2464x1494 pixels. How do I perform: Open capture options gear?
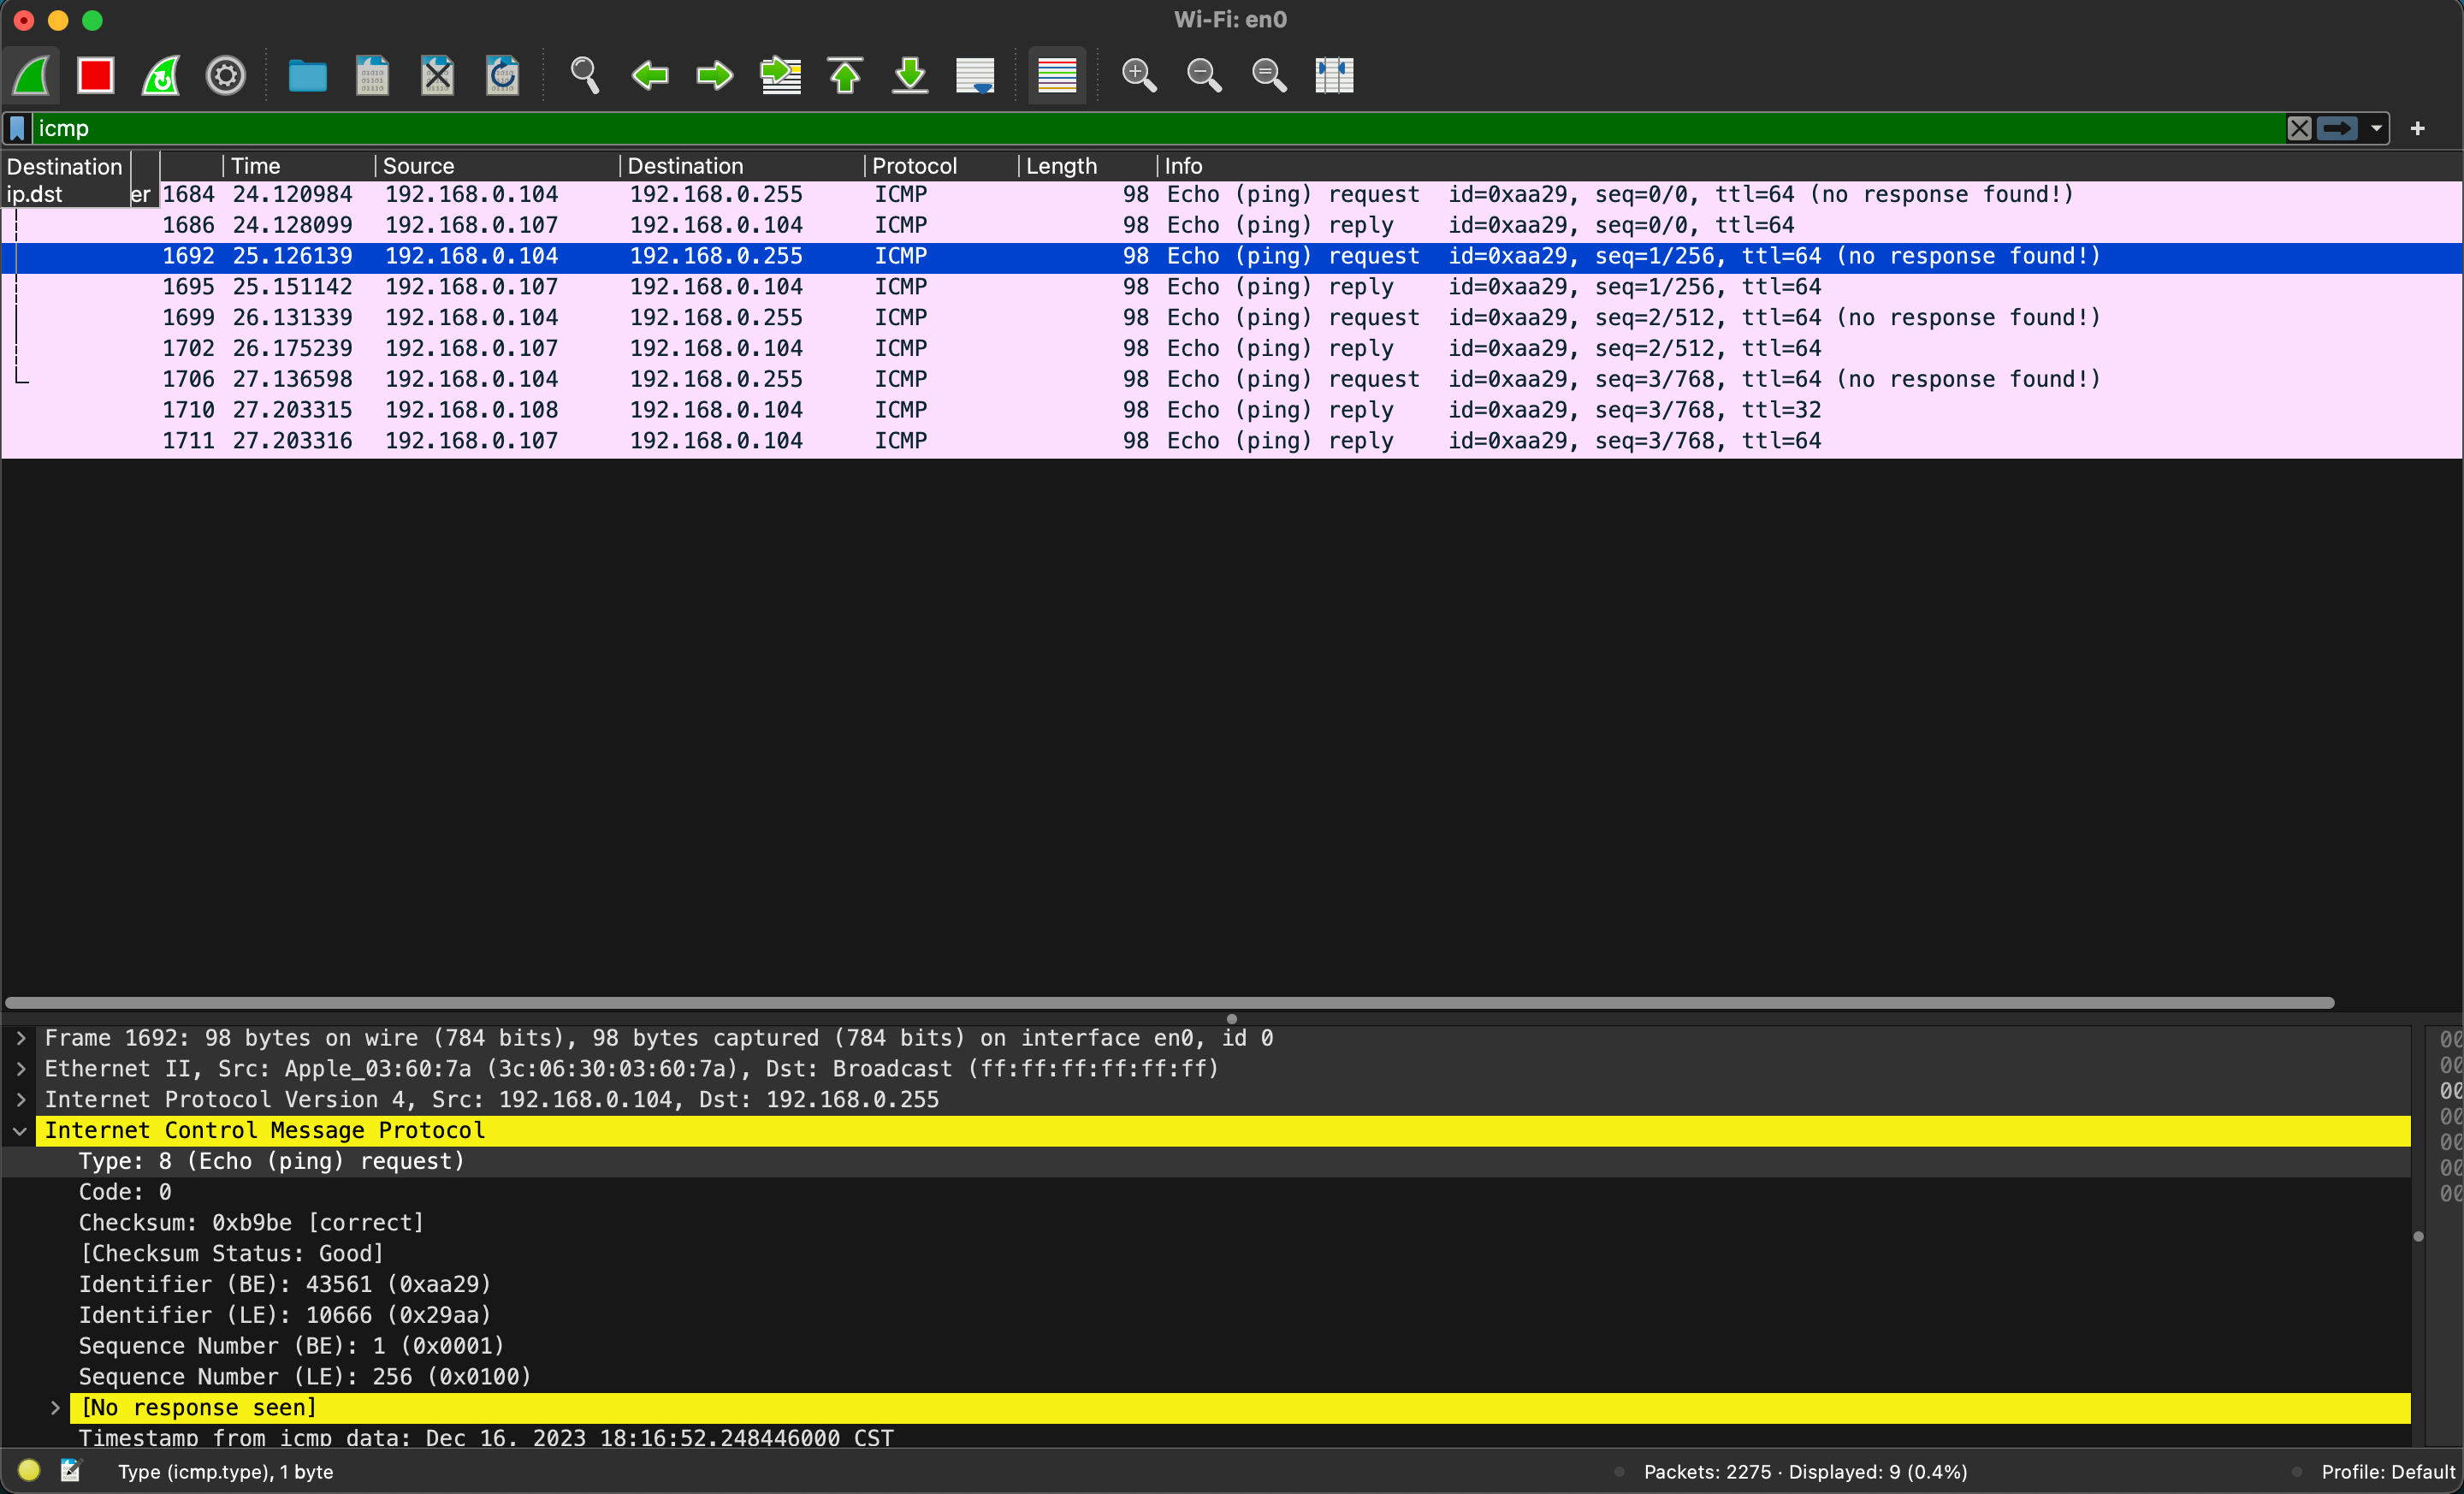pyautogui.click(x=226, y=75)
